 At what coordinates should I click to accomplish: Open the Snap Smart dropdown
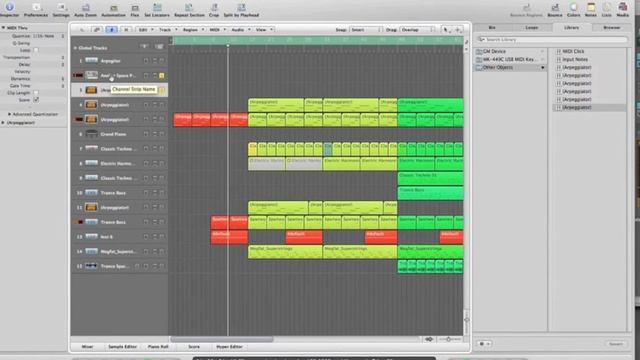[x=365, y=30]
